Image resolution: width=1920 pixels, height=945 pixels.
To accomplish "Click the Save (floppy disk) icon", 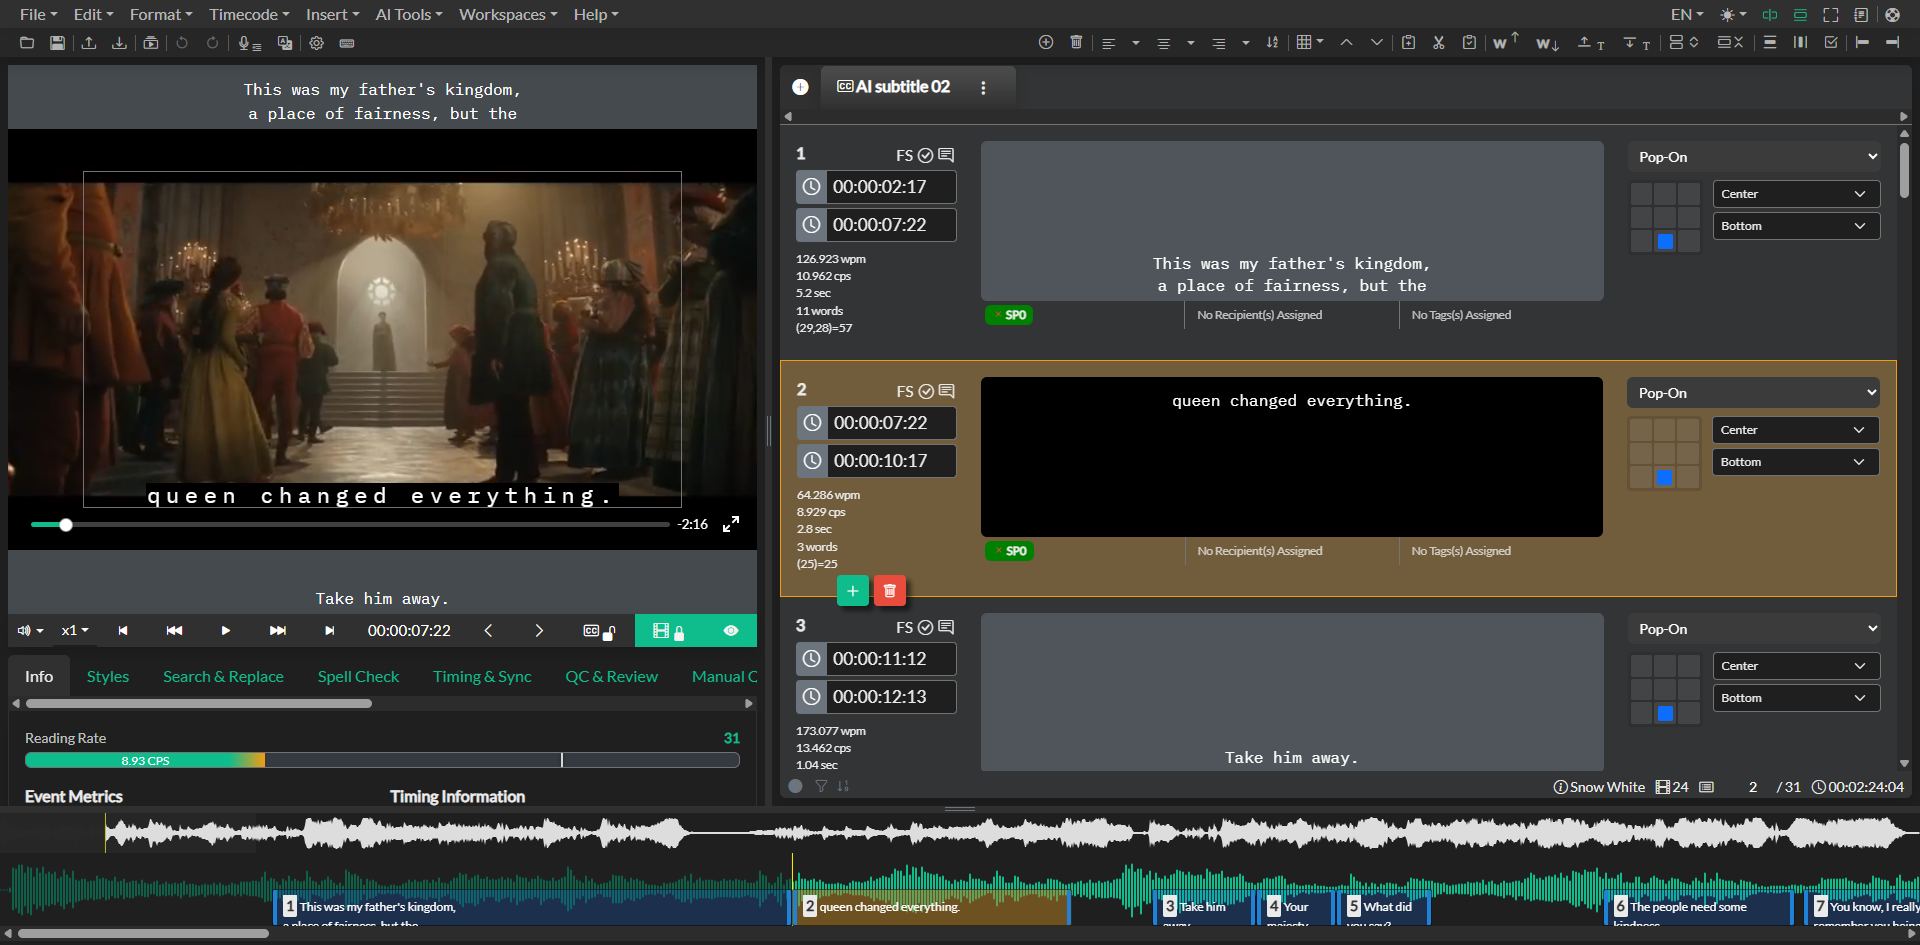I will [x=58, y=43].
